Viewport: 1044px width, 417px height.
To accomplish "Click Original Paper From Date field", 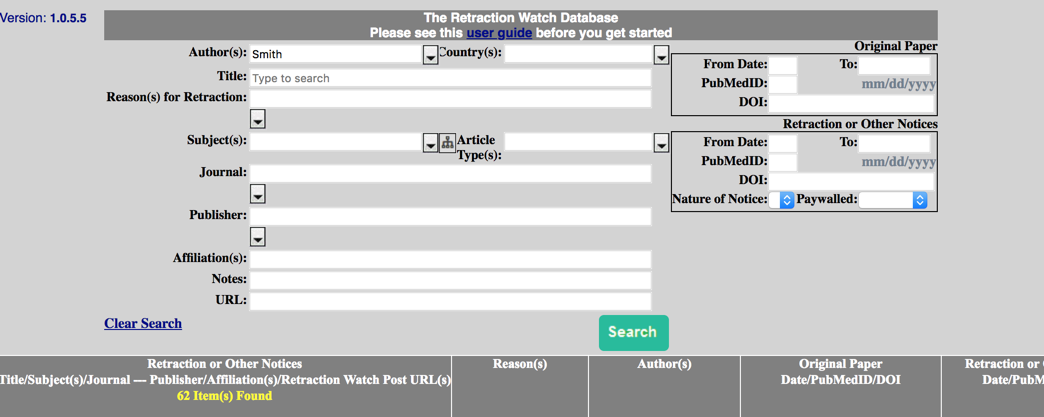I will [782, 65].
